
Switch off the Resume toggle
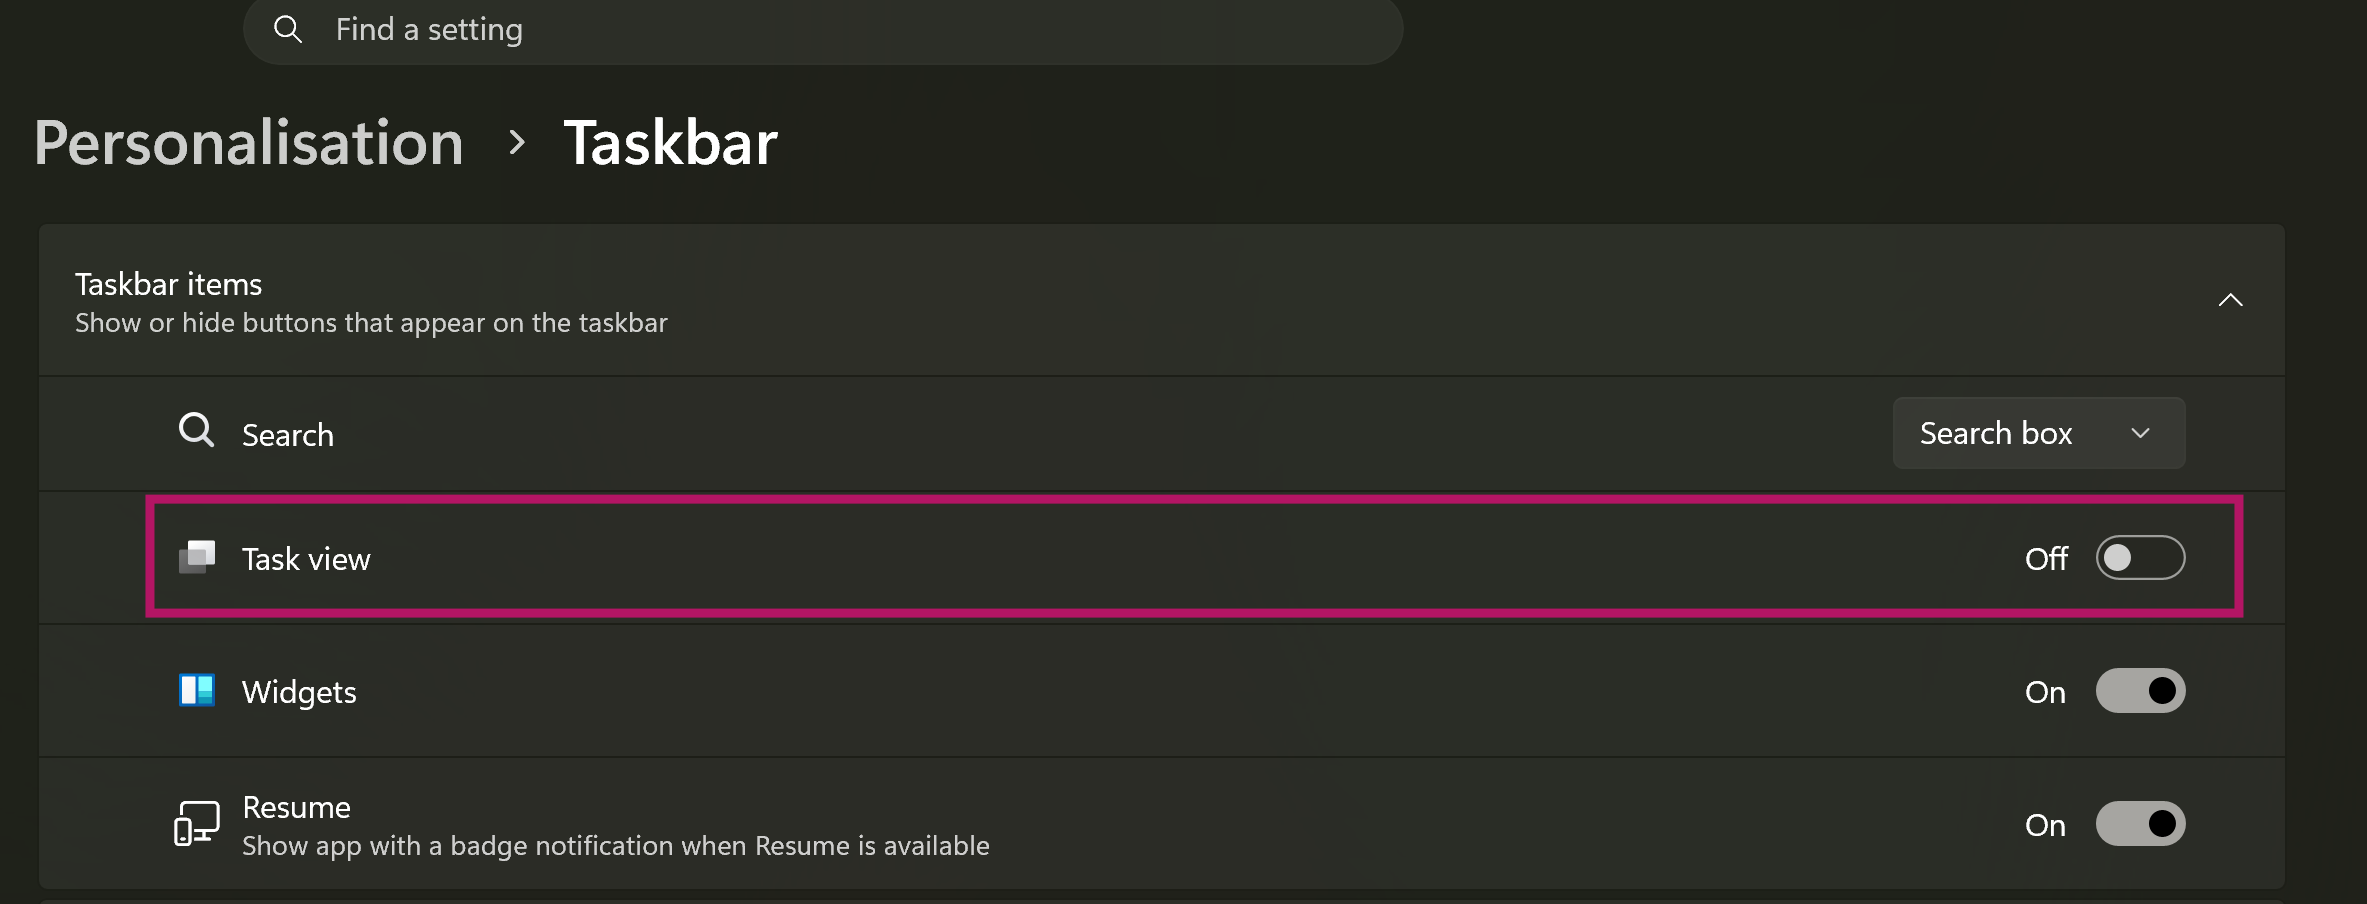tap(2140, 824)
